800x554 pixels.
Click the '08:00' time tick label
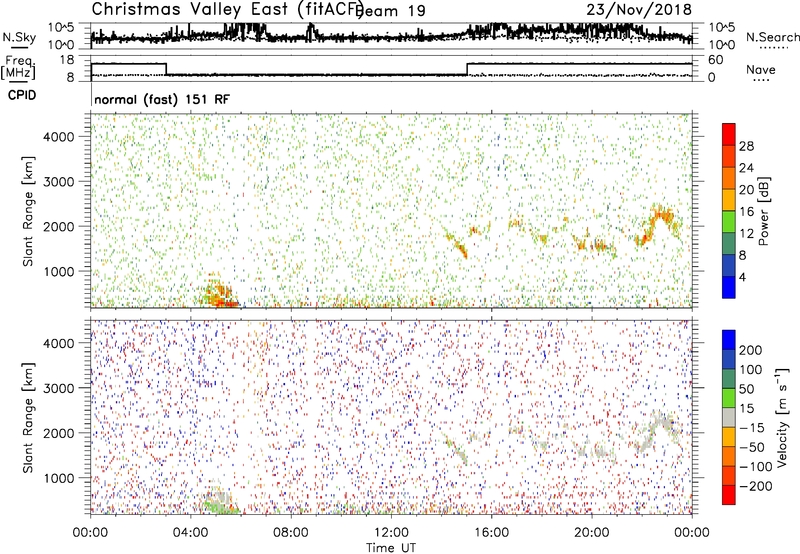click(291, 533)
